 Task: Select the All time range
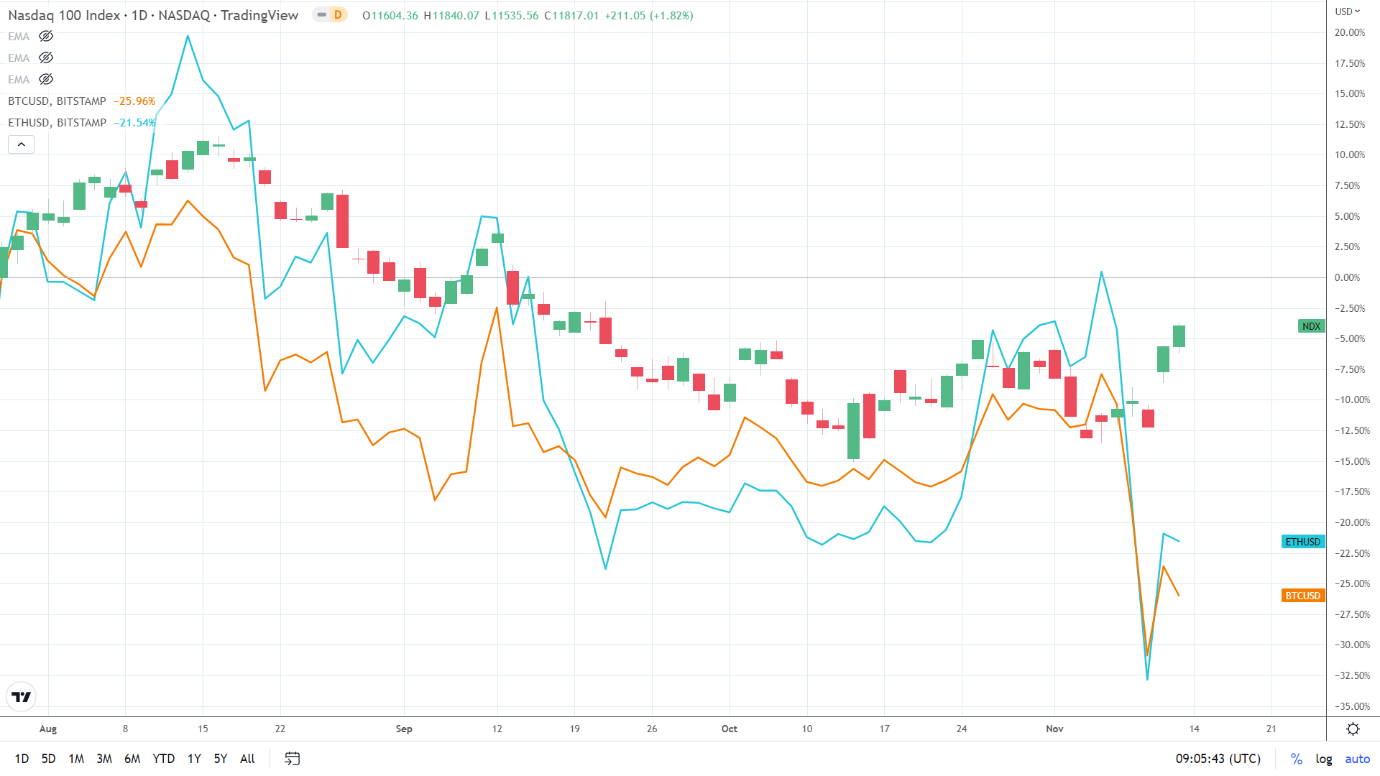point(247,759)
